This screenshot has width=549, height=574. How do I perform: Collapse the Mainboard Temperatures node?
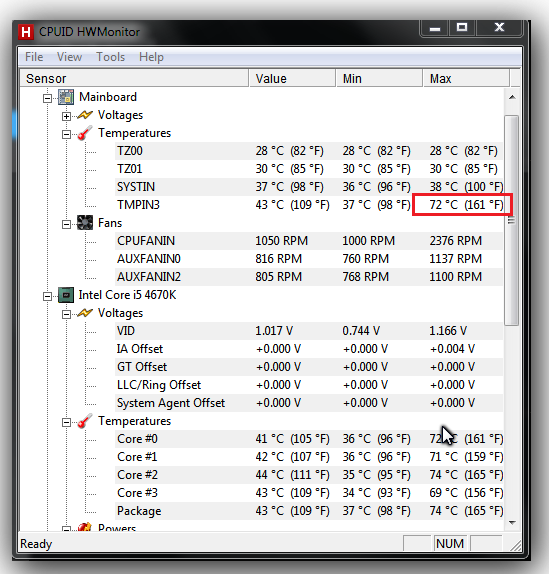click(66, 134)
